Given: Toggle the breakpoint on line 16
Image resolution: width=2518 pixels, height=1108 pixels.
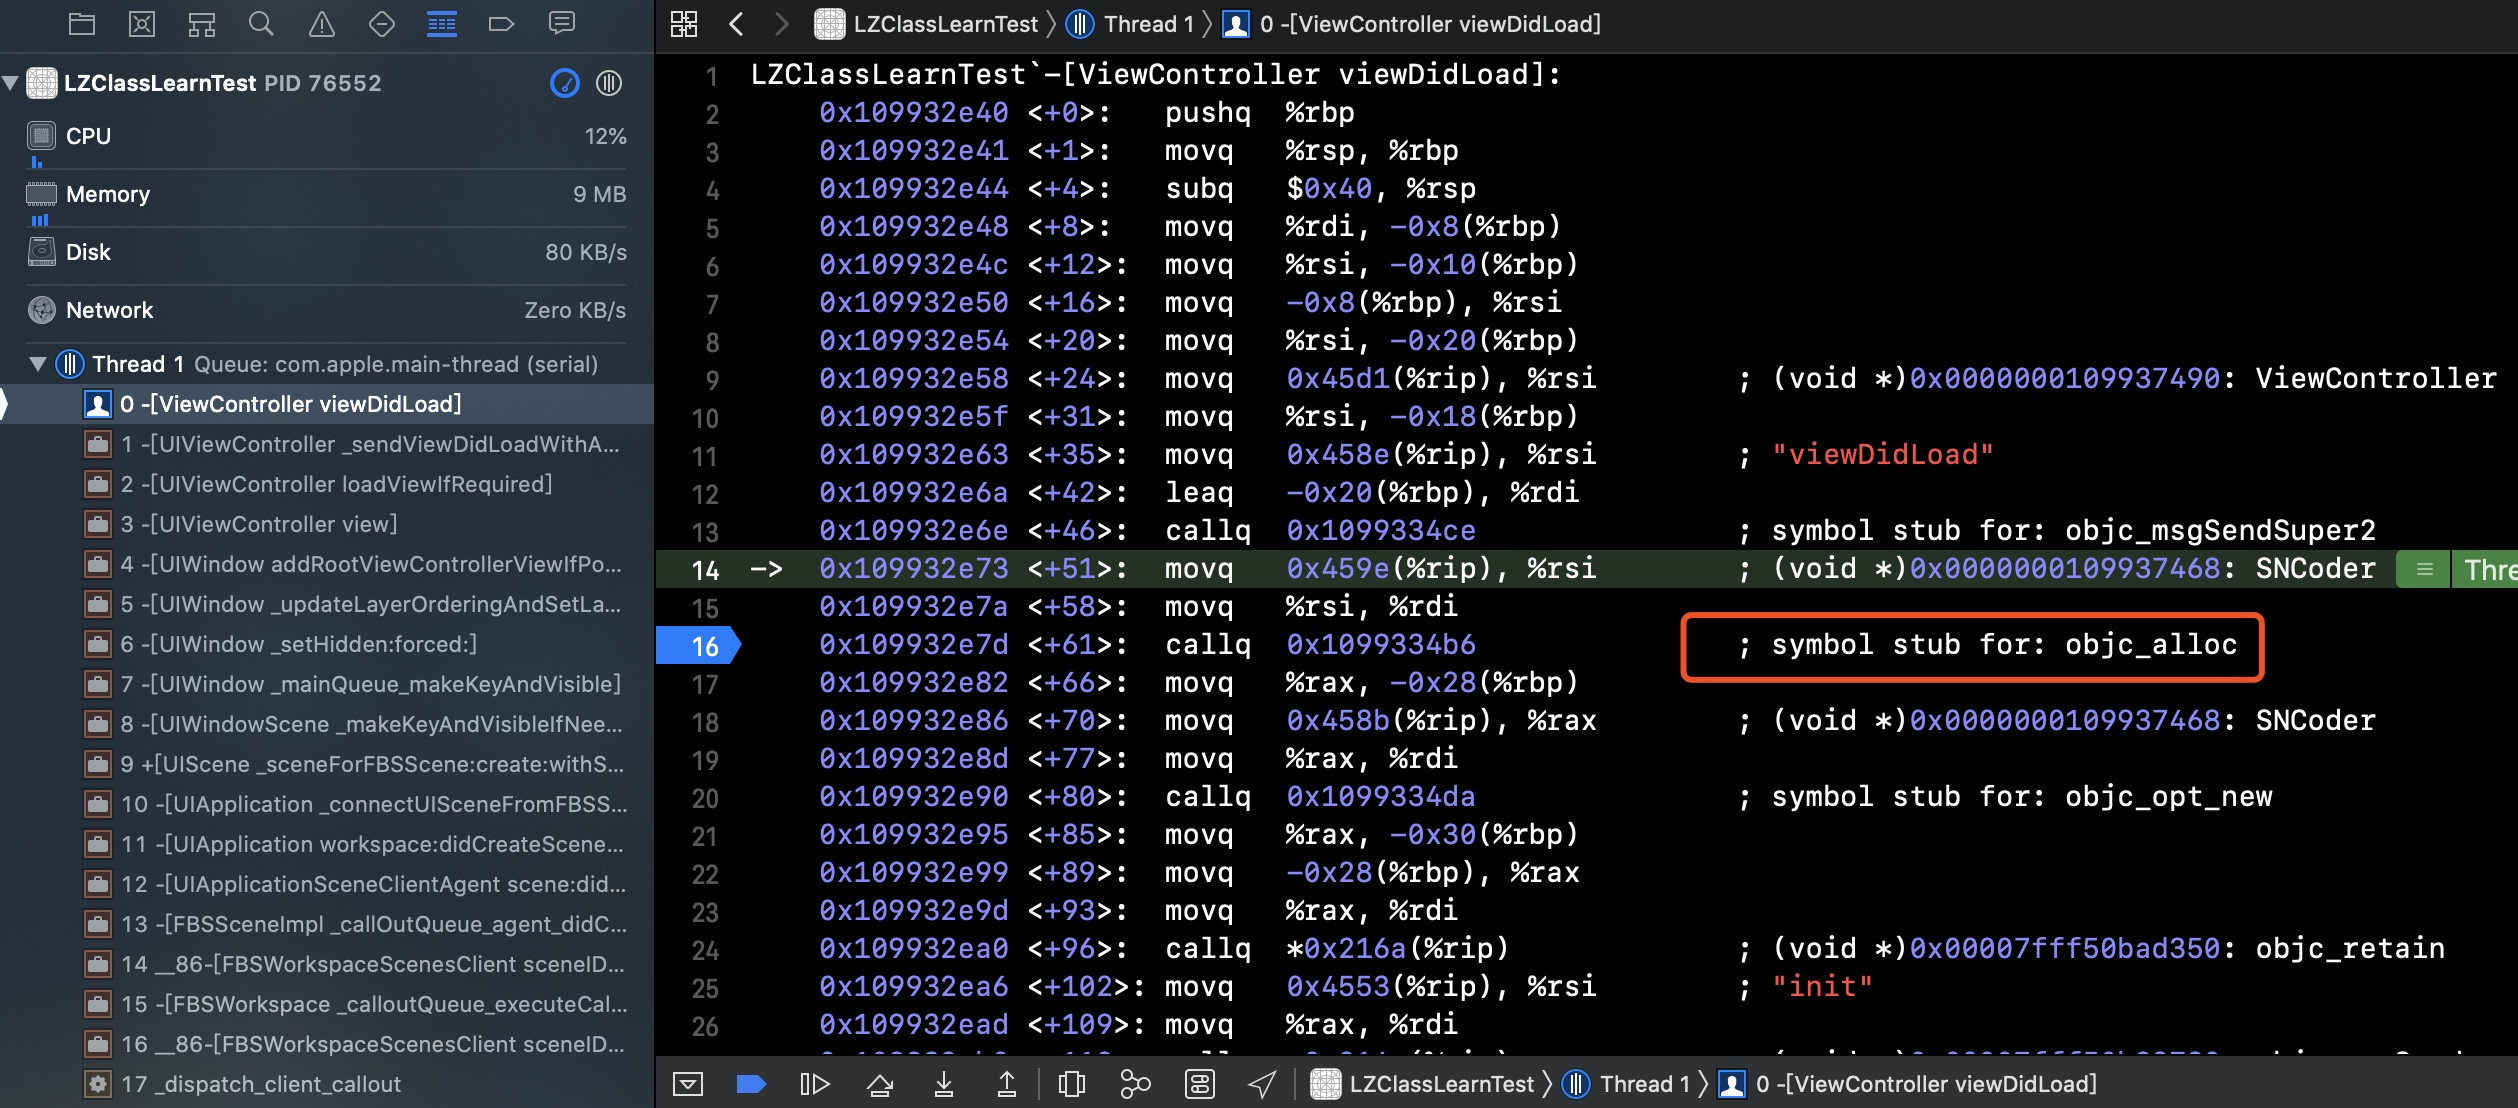Looking at the screenshot, I should (697, 646).
